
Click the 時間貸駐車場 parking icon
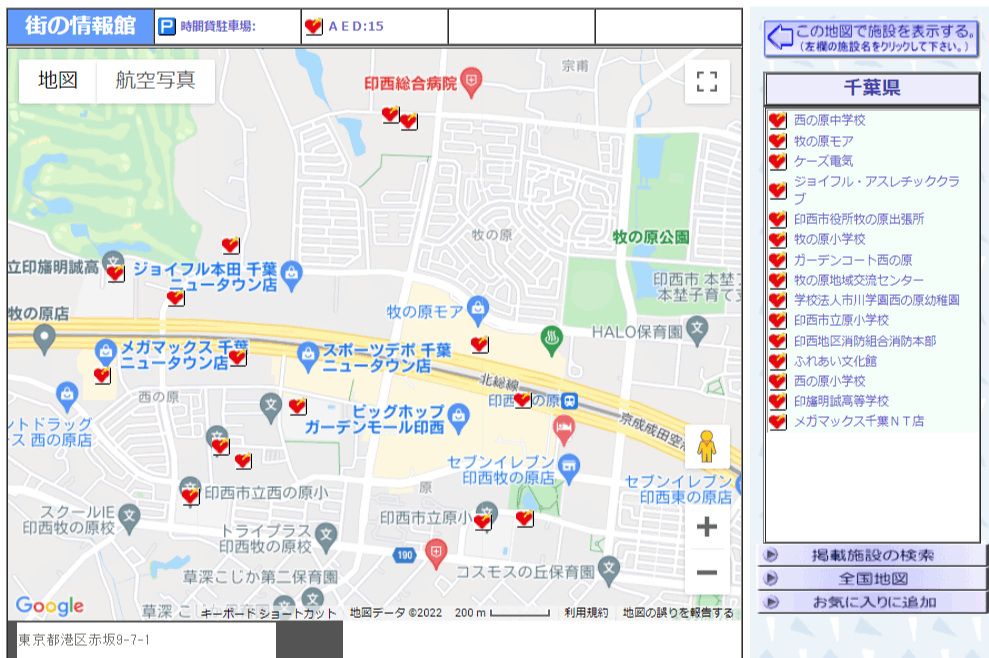pyautogui.click(x=167, y=26)
